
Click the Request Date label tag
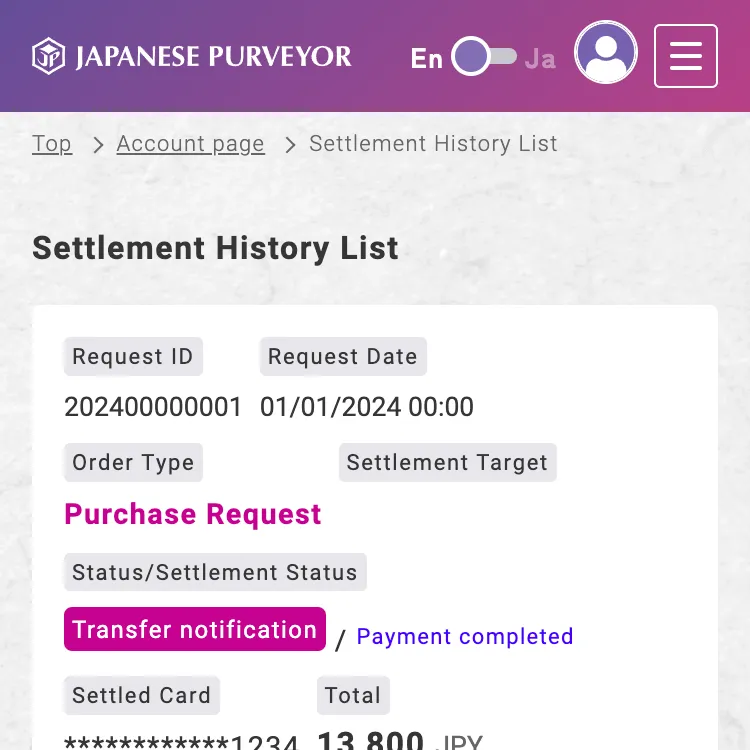click(x=343, y=357)
